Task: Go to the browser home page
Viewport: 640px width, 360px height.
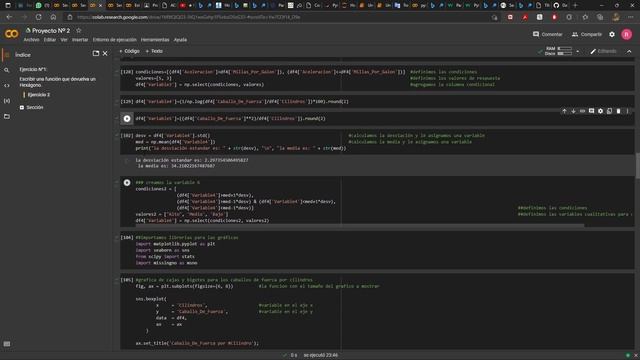Action: click(53, 17)
